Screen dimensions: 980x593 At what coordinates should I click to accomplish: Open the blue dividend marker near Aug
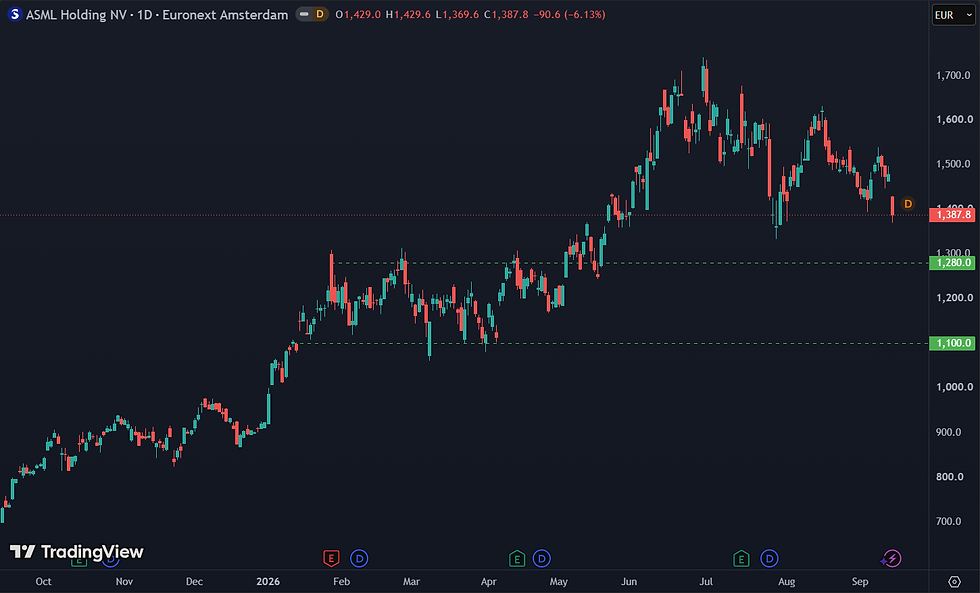(x=769, y=558)
